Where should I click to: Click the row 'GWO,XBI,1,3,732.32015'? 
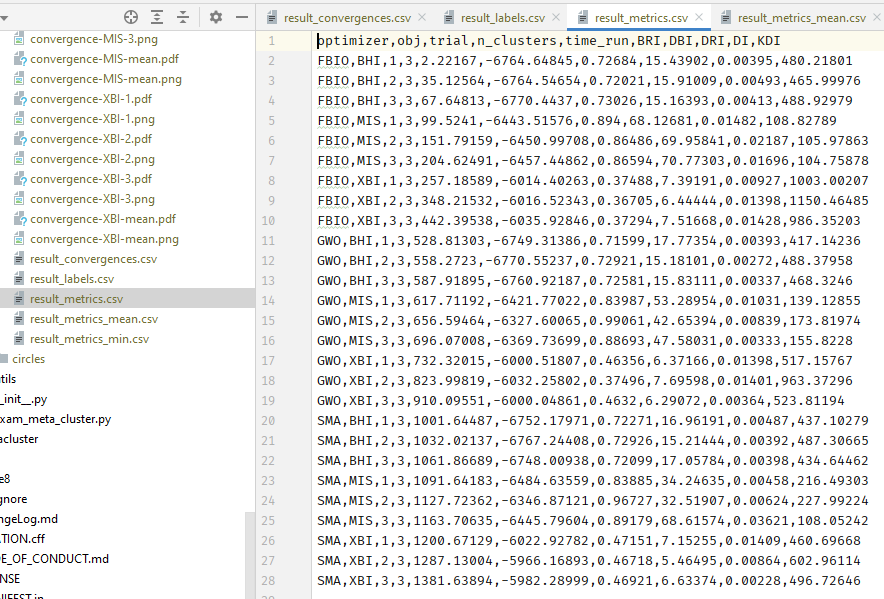pos(585,360)
